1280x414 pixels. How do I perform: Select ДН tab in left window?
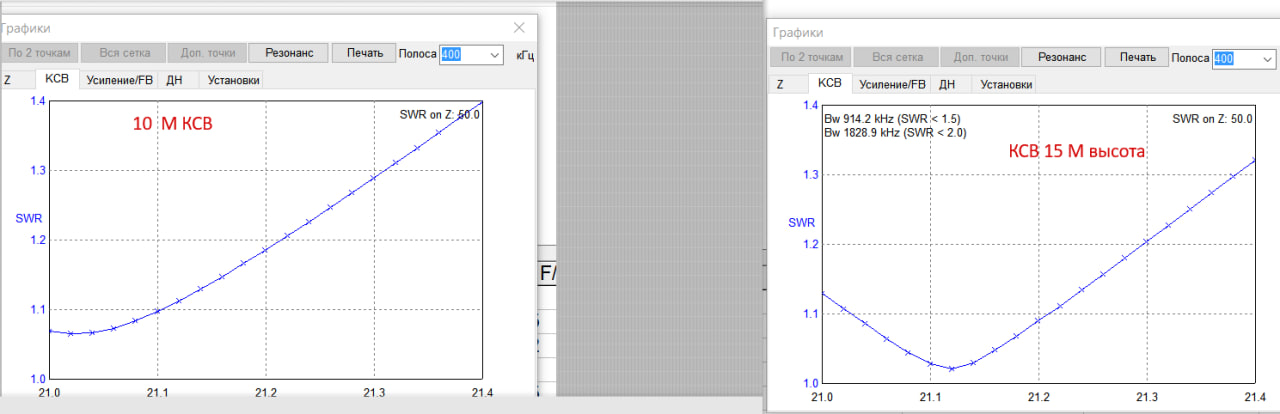click(174, 80)
